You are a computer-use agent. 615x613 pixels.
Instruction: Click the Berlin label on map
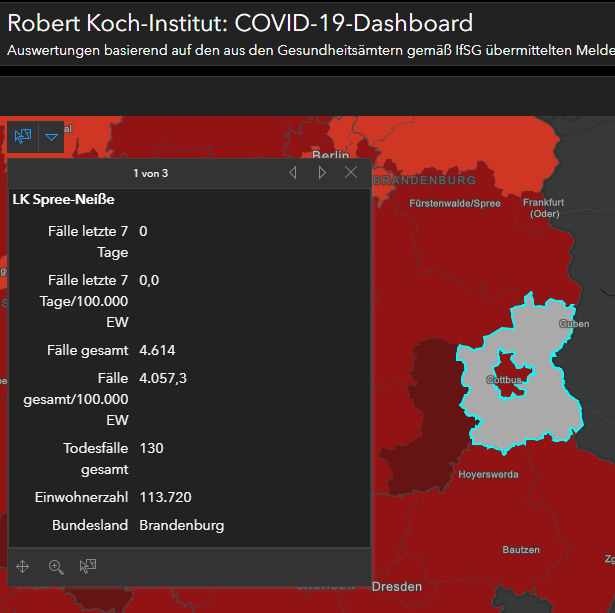point(330,156)
